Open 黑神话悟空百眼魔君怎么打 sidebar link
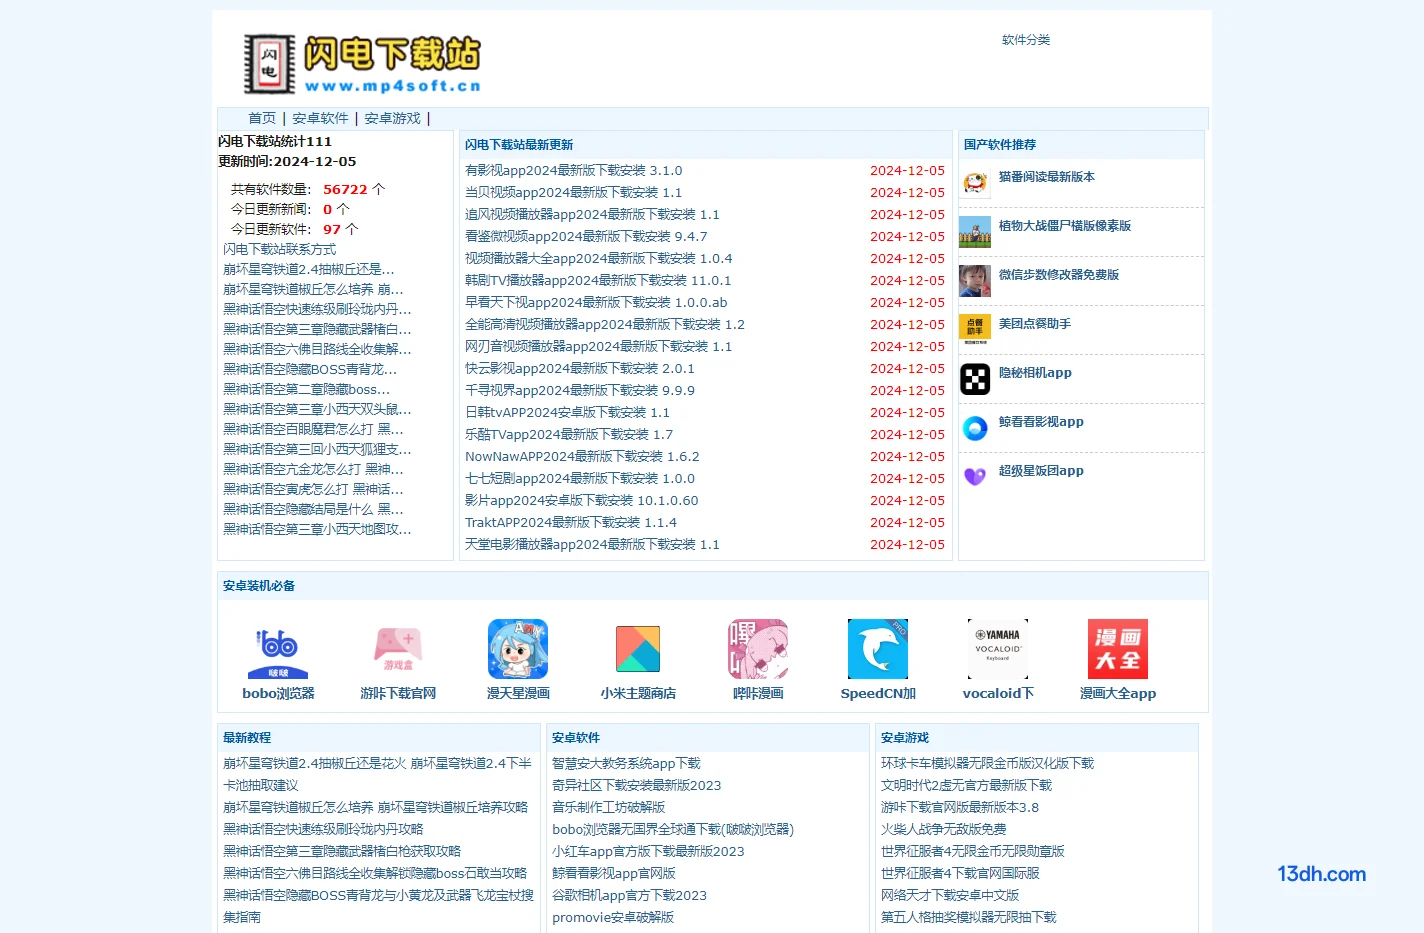Image resolution: width=1424 pixels, height=933 pixels. (x=314, y=429)
